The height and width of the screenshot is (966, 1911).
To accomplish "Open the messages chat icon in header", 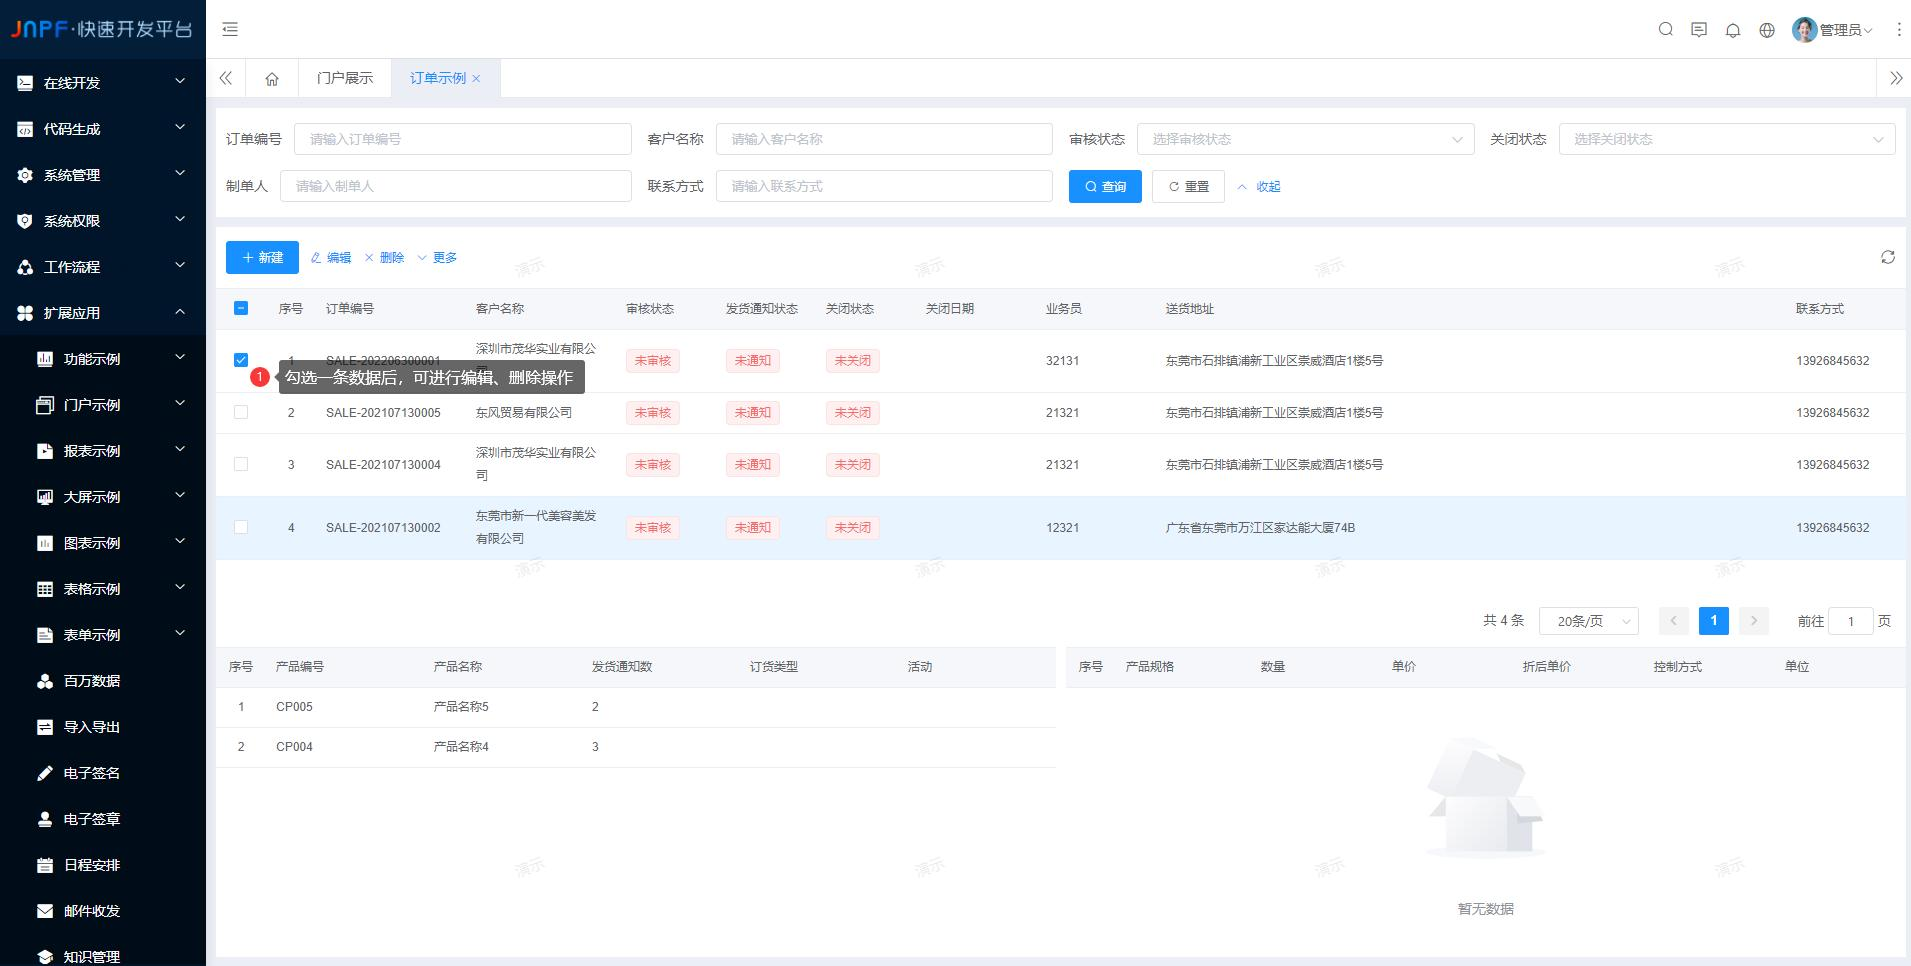I will tap(1699, 29).
